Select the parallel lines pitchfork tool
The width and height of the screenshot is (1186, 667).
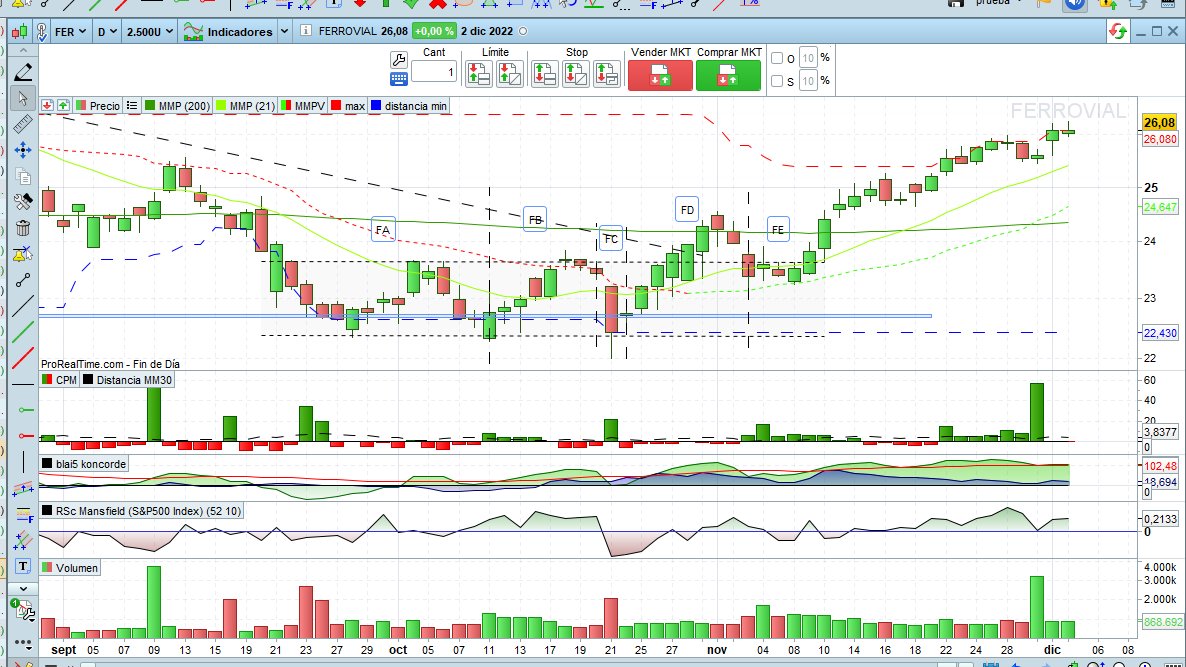point(23,541)
